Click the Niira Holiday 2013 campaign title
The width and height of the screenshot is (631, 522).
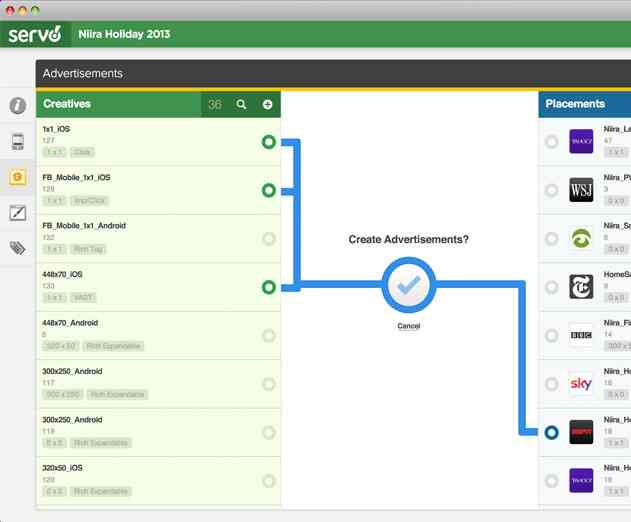124,34
